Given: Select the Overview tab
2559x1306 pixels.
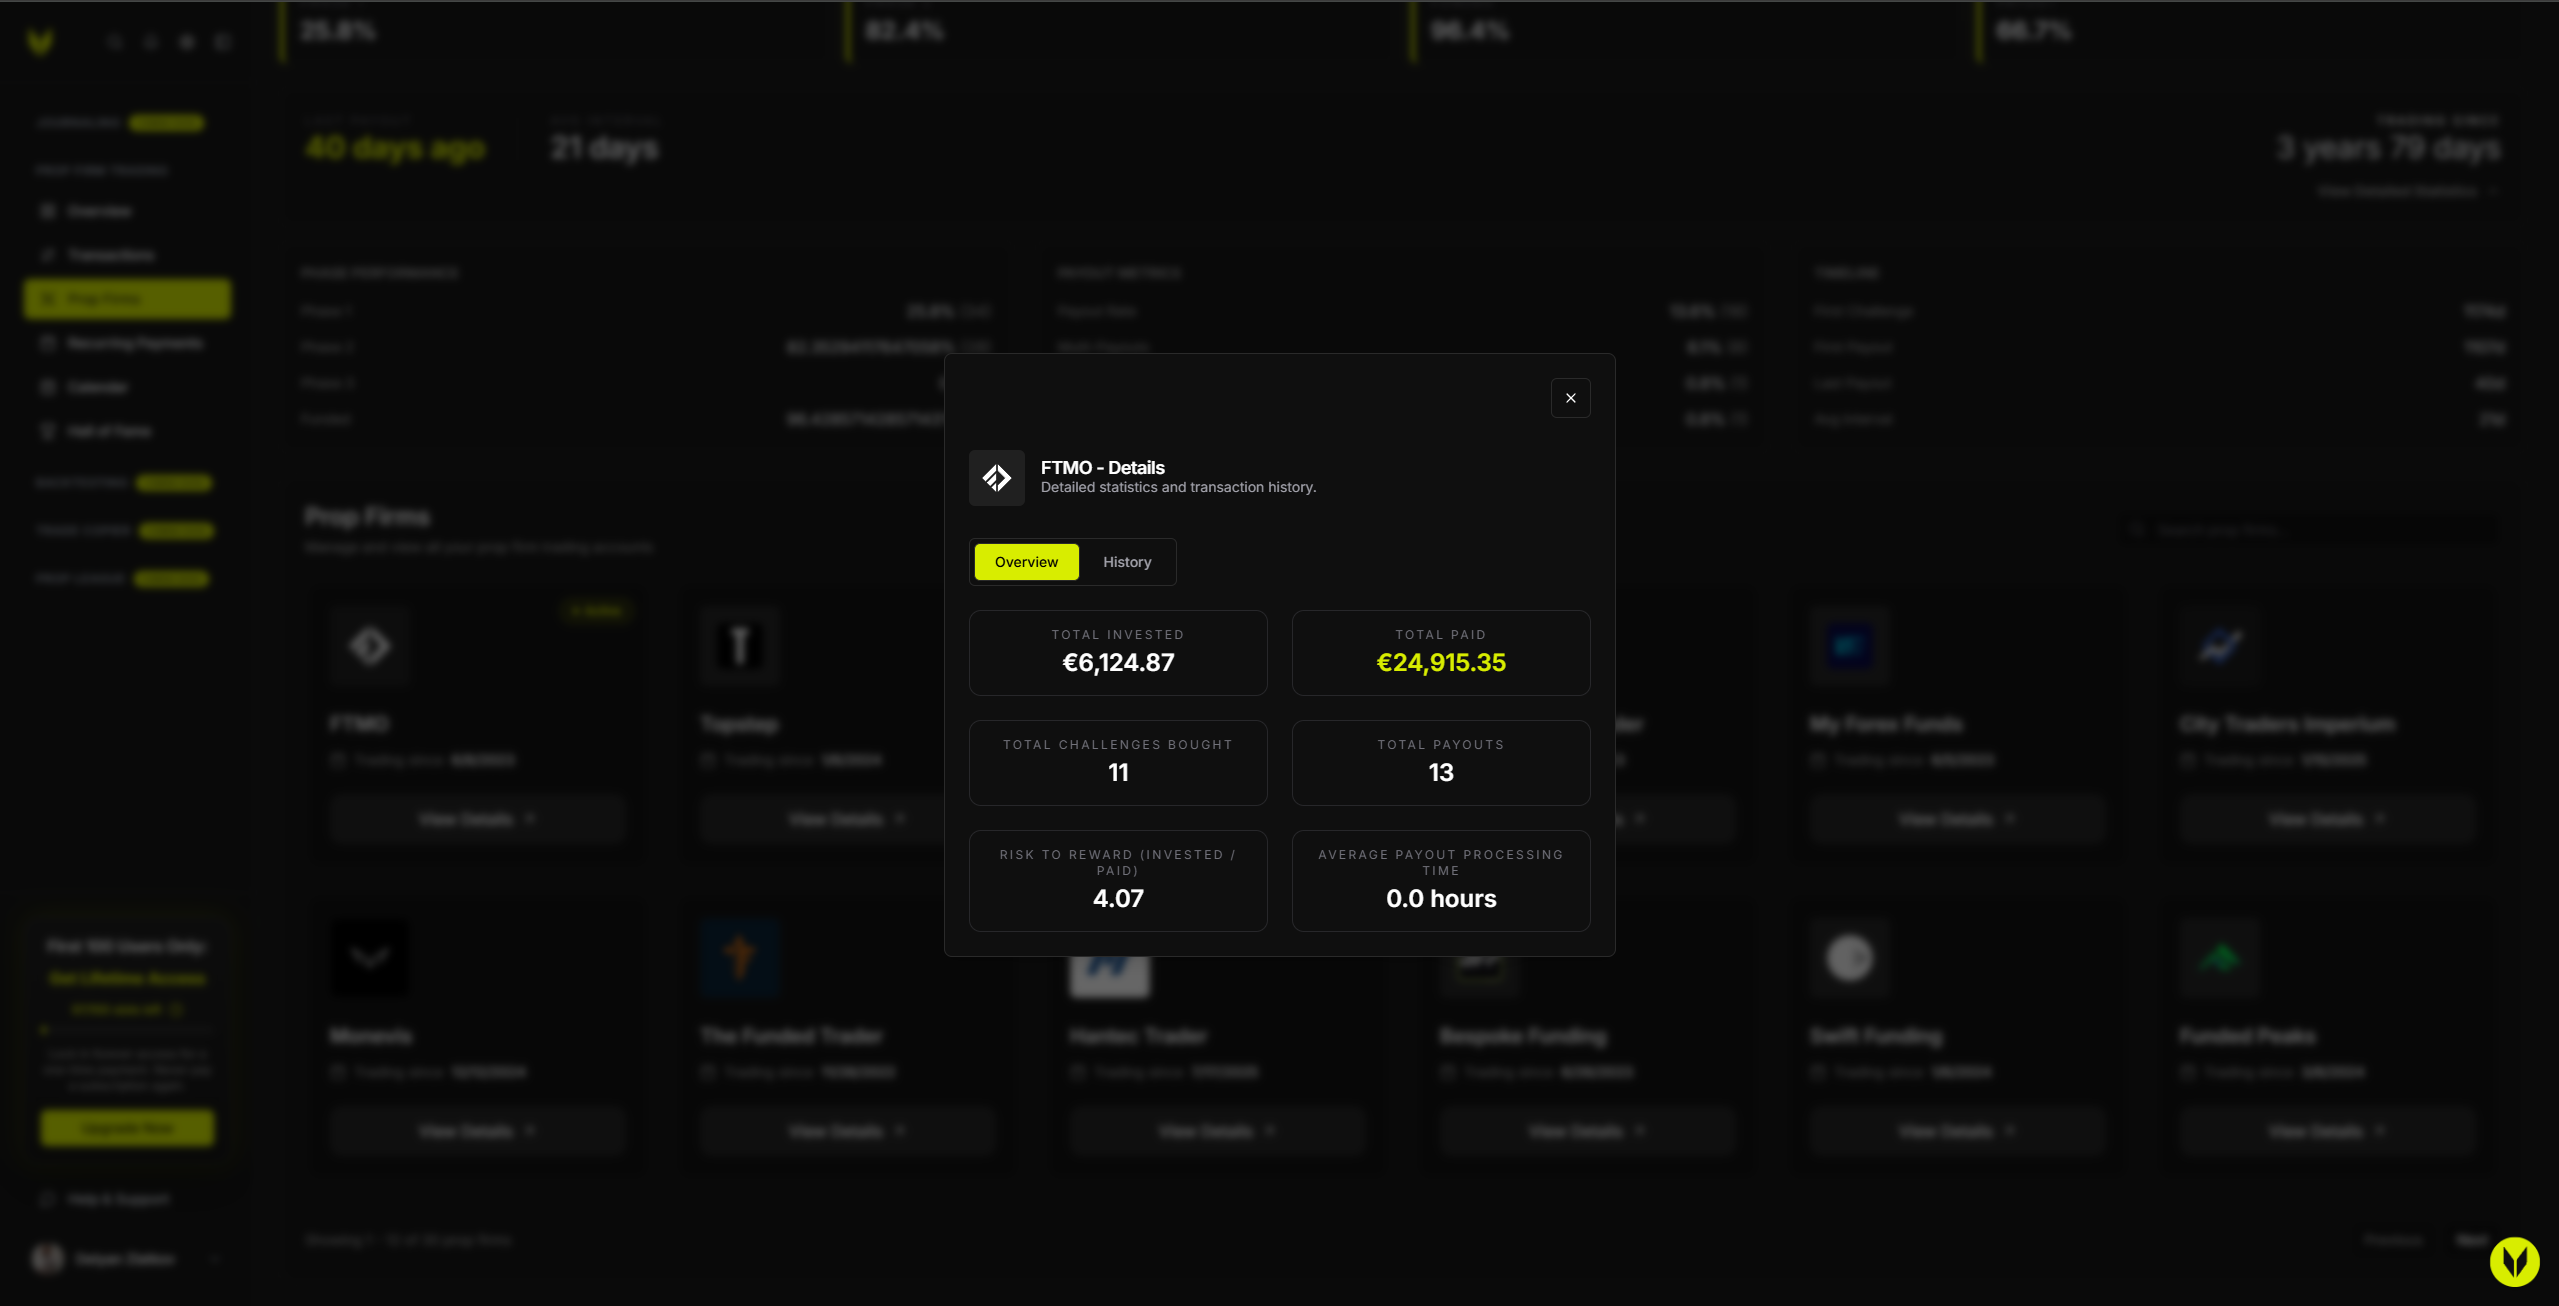Looking at the screenshot, I should [x=1026, y=562].
